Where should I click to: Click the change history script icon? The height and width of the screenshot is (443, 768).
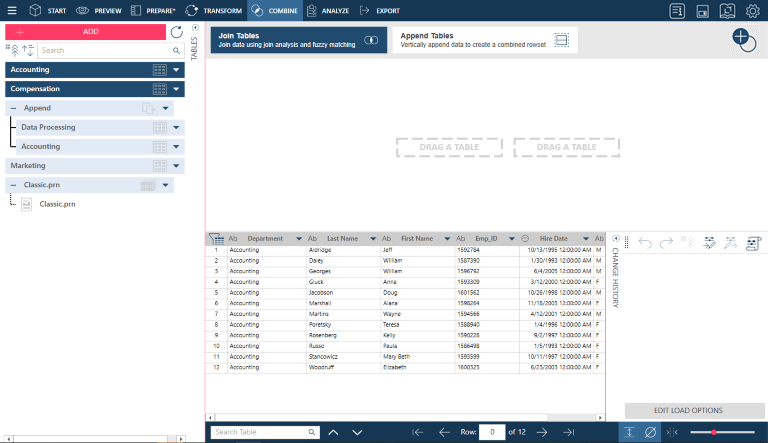click(753, 243)
